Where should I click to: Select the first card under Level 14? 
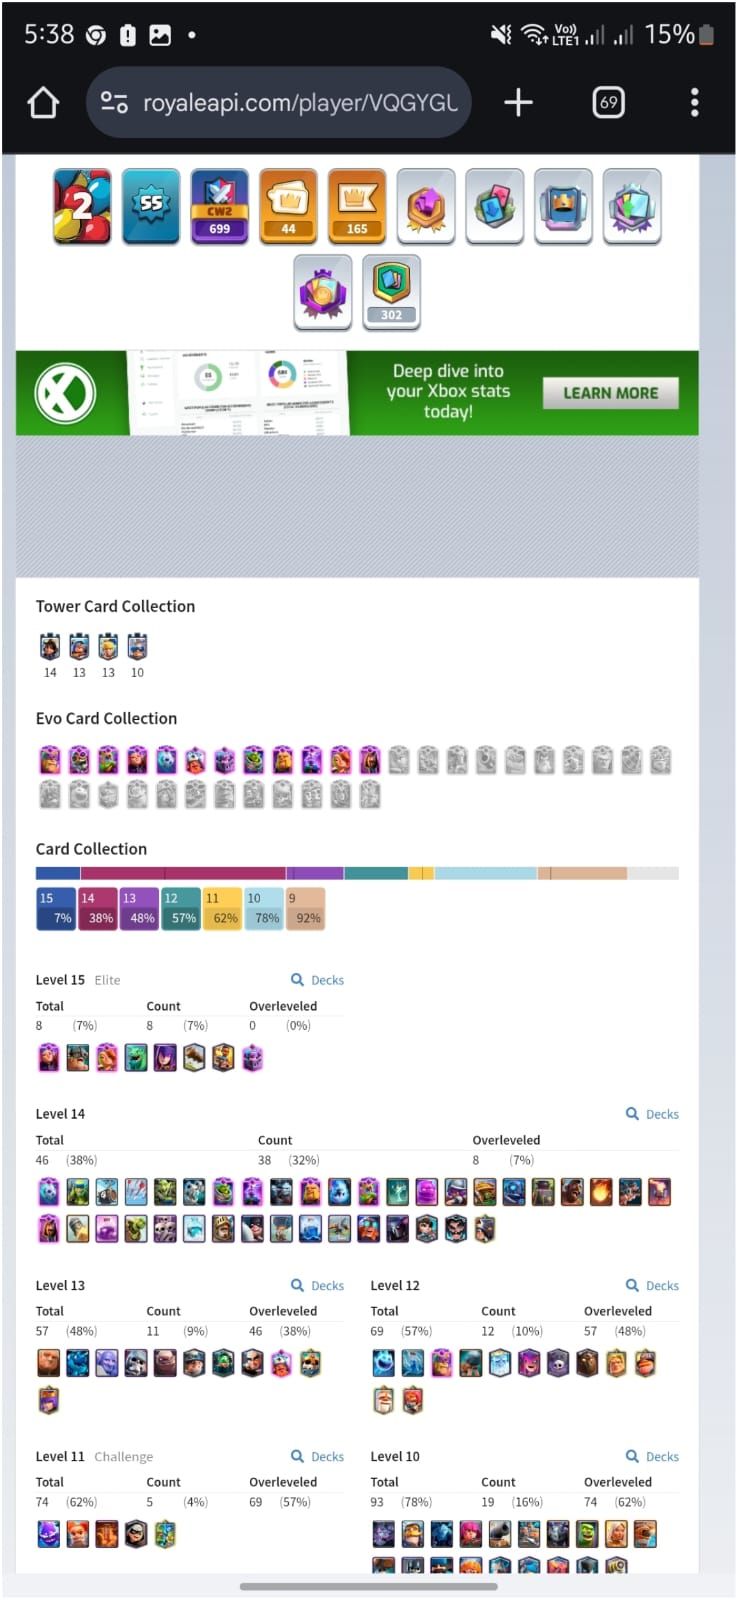coord(49,1191)
